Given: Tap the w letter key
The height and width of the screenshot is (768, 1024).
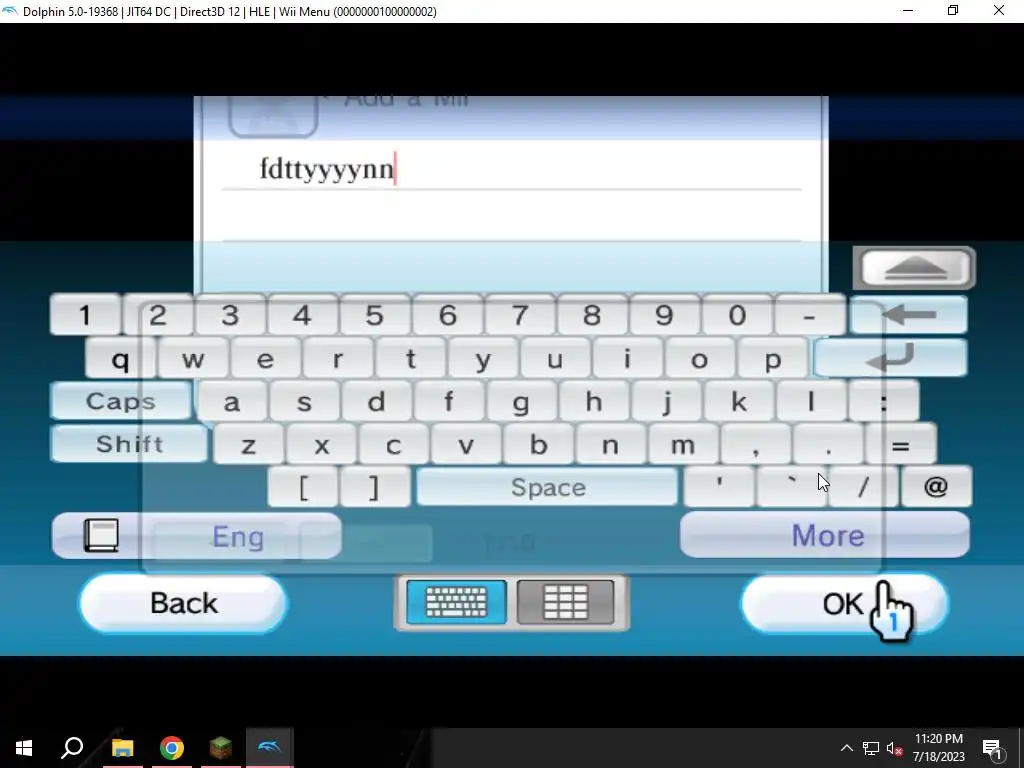Looking at the screenshot, I should coord(193,359).
